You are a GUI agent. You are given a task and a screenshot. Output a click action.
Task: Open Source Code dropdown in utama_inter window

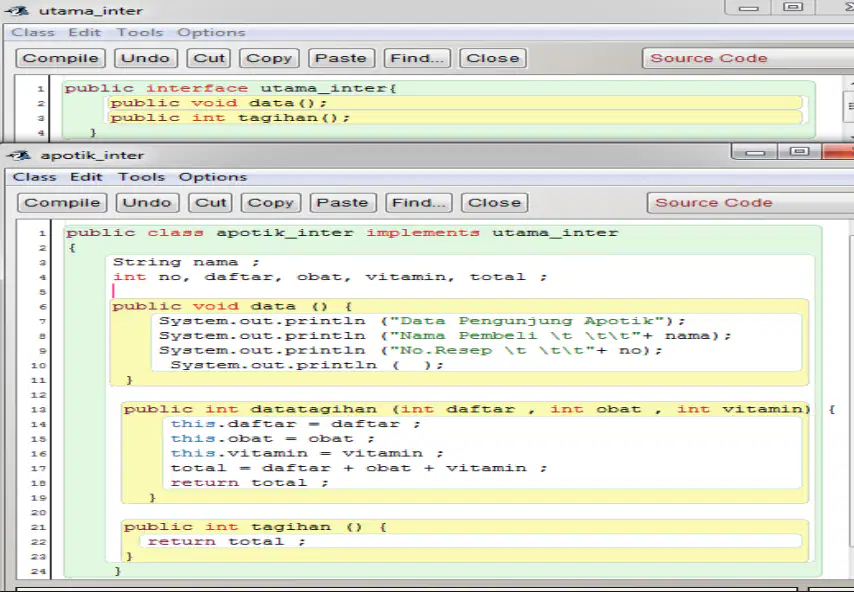[748, 58]
